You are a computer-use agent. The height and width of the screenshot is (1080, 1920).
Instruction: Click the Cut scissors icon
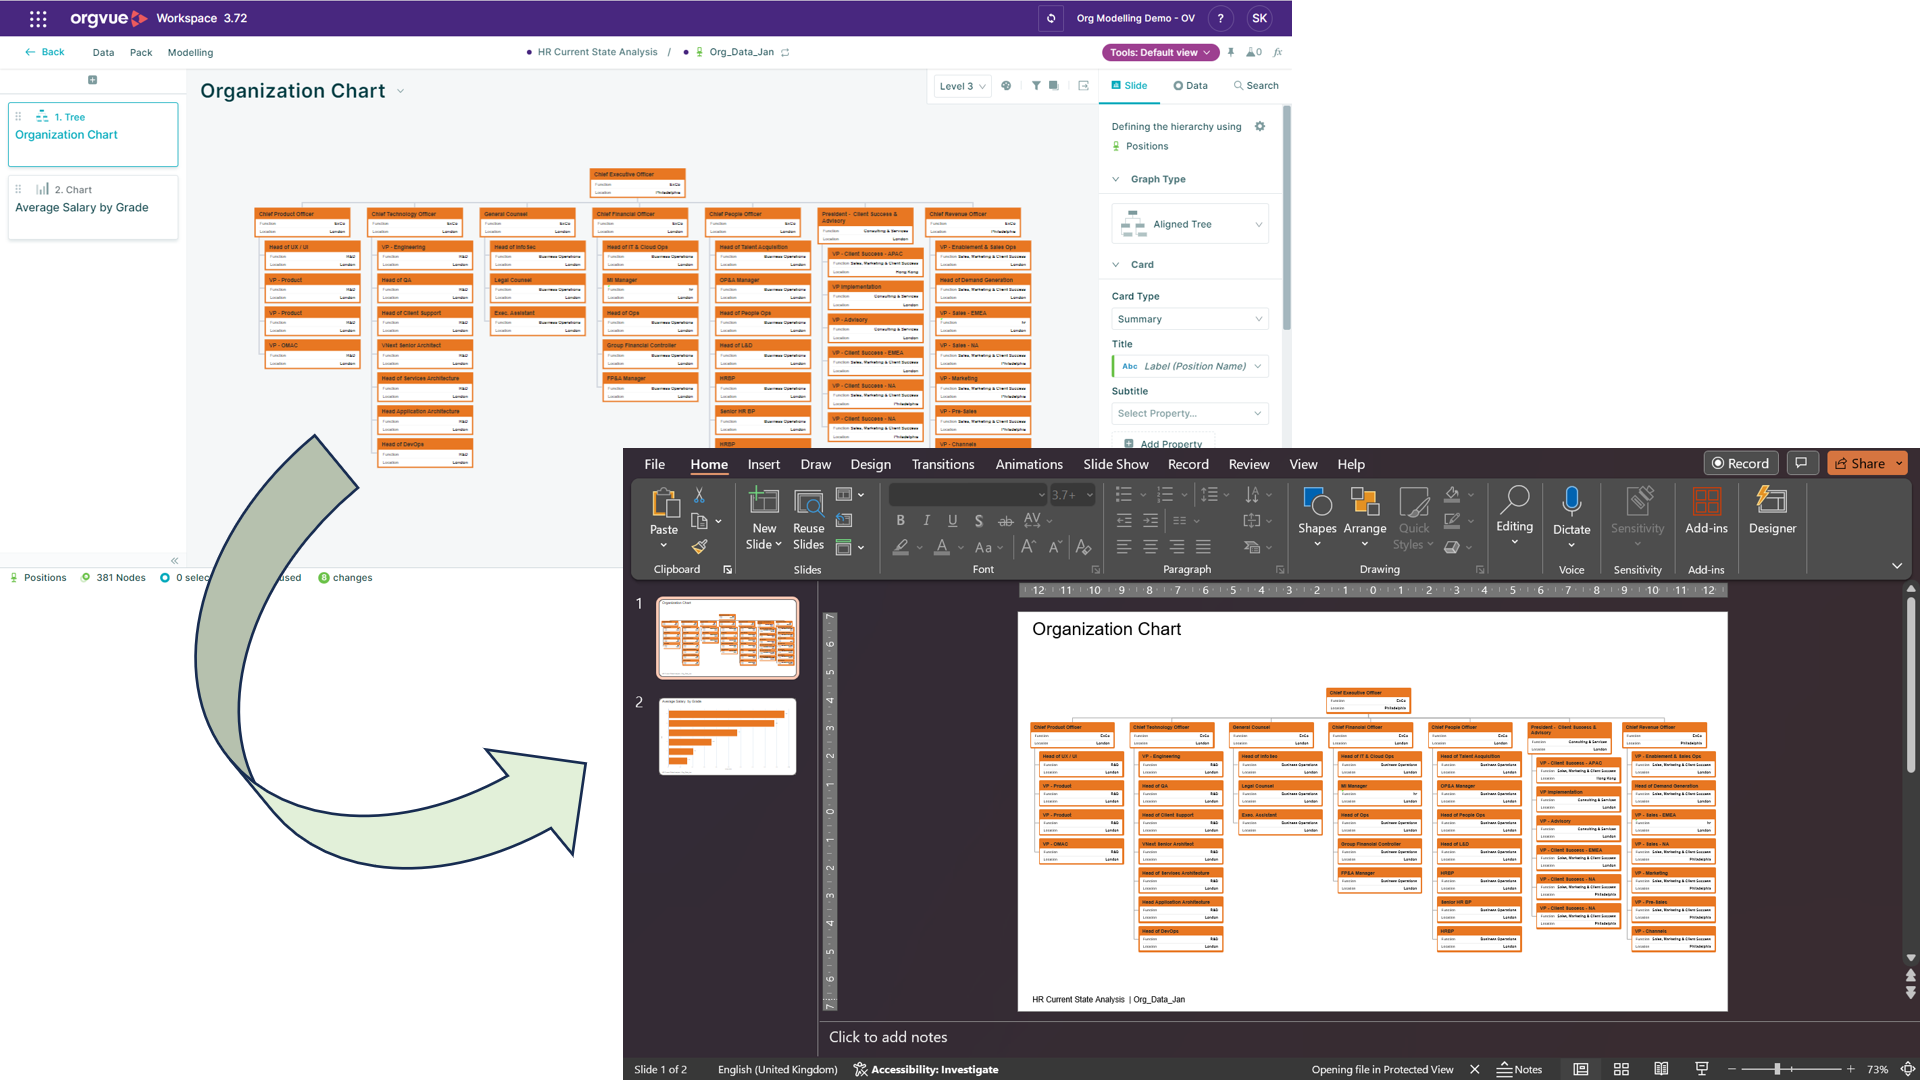[x=699, y=495]
